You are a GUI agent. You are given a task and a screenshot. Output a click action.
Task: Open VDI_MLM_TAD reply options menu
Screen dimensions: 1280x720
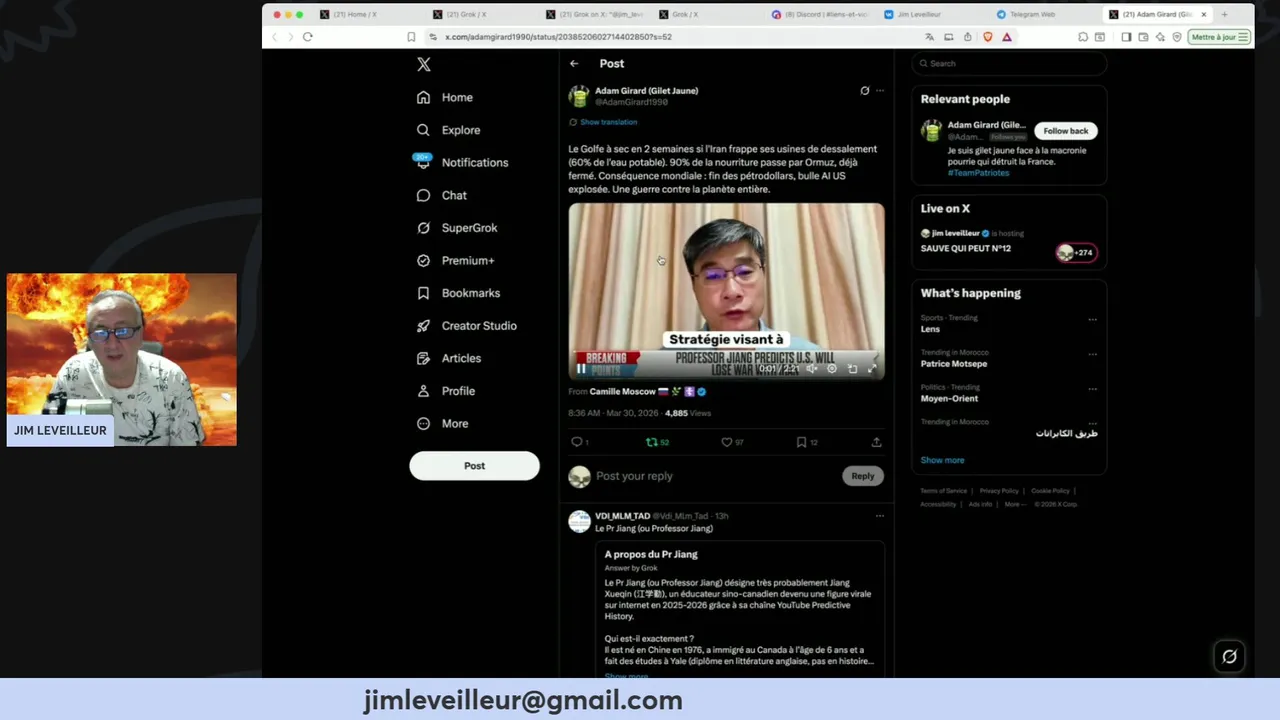880,516
